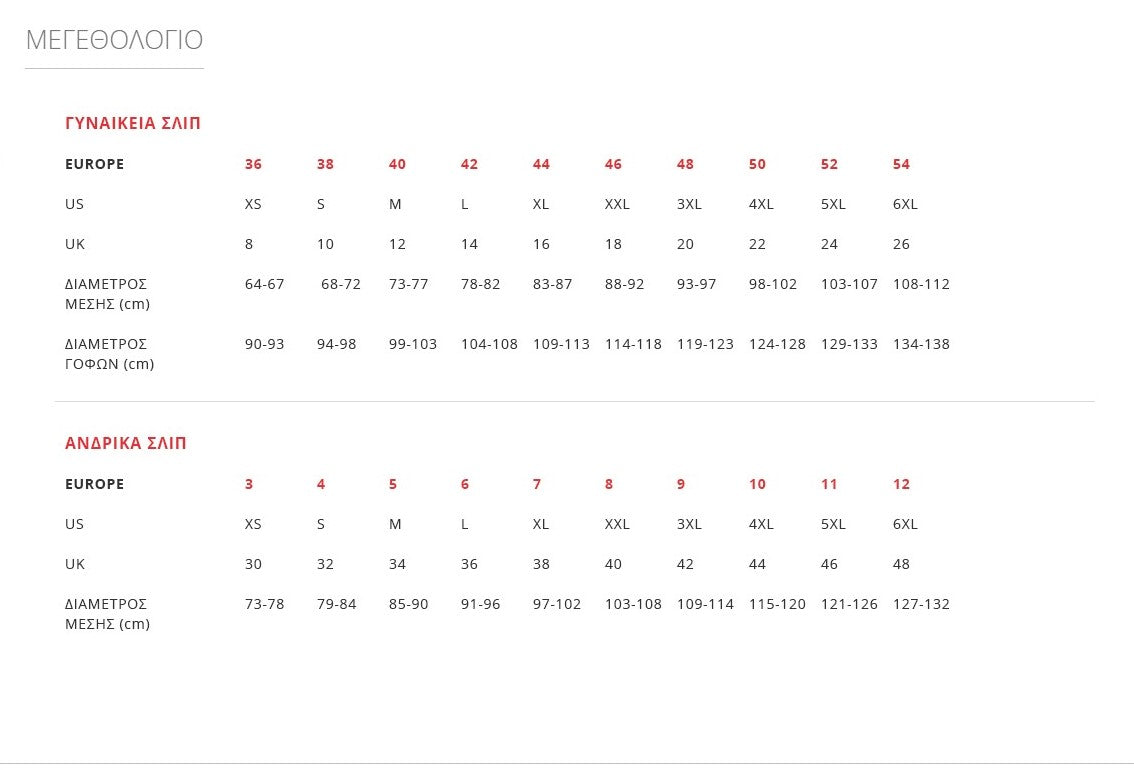
Task: Select the ΓΥΝΑΙΚΕΙΑ ΣΛΙΠ section title
Action: (132, 124)
